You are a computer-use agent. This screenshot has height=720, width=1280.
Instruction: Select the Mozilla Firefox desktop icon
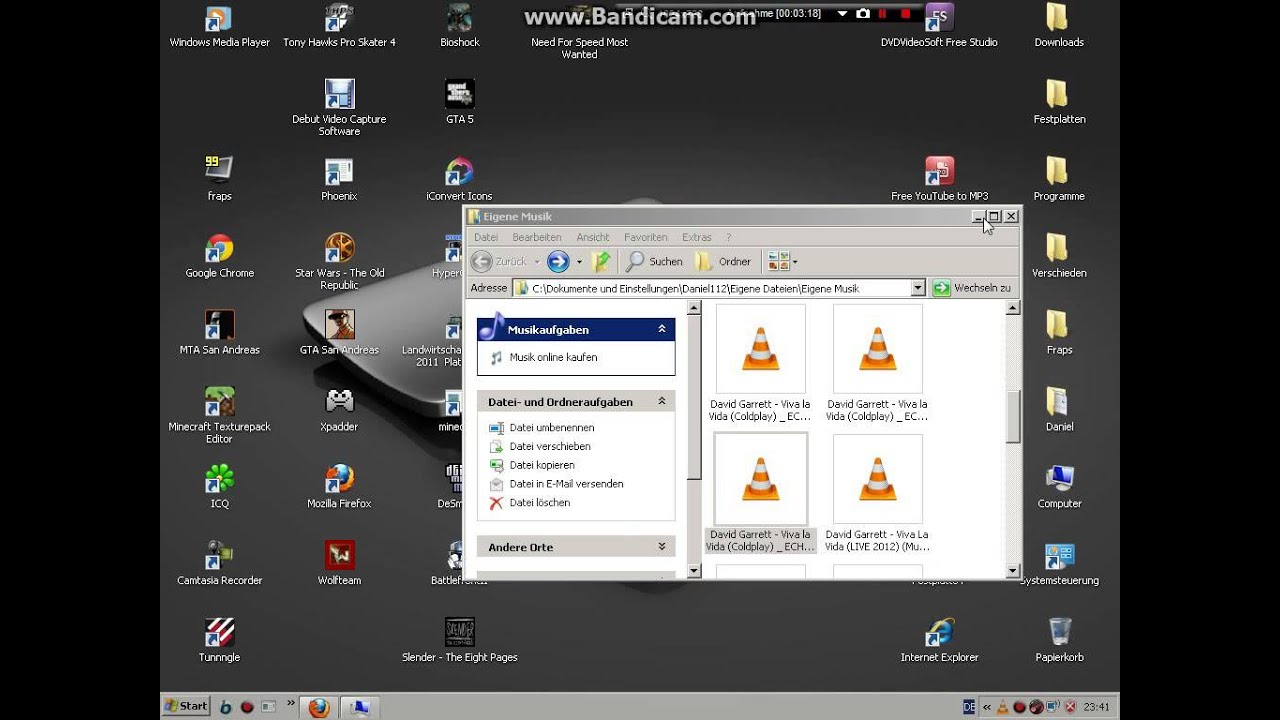click(x=339, y=487)
